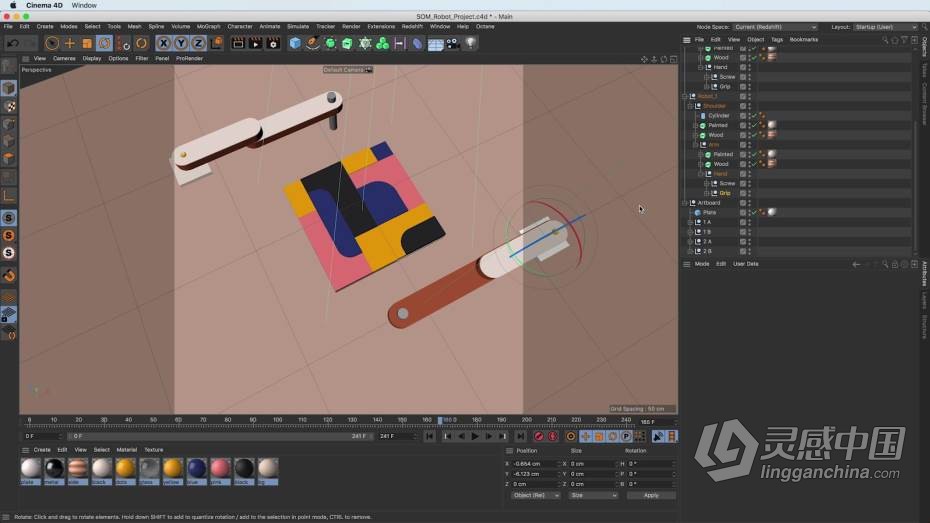The height and width of the screenshot is (523, 930).
Task: Click the green Extrude generator icon
Action: tap(348, 43)
